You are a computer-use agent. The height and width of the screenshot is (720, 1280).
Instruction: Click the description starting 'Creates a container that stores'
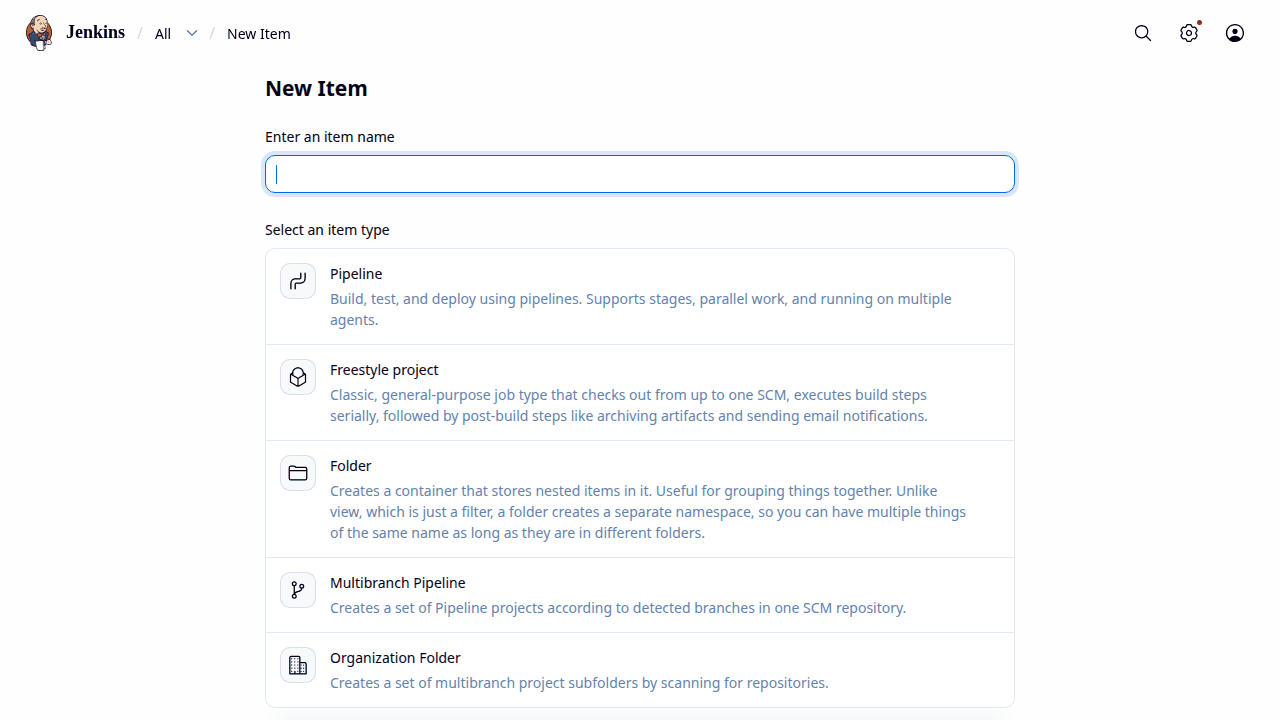click(x=648, y=512)
